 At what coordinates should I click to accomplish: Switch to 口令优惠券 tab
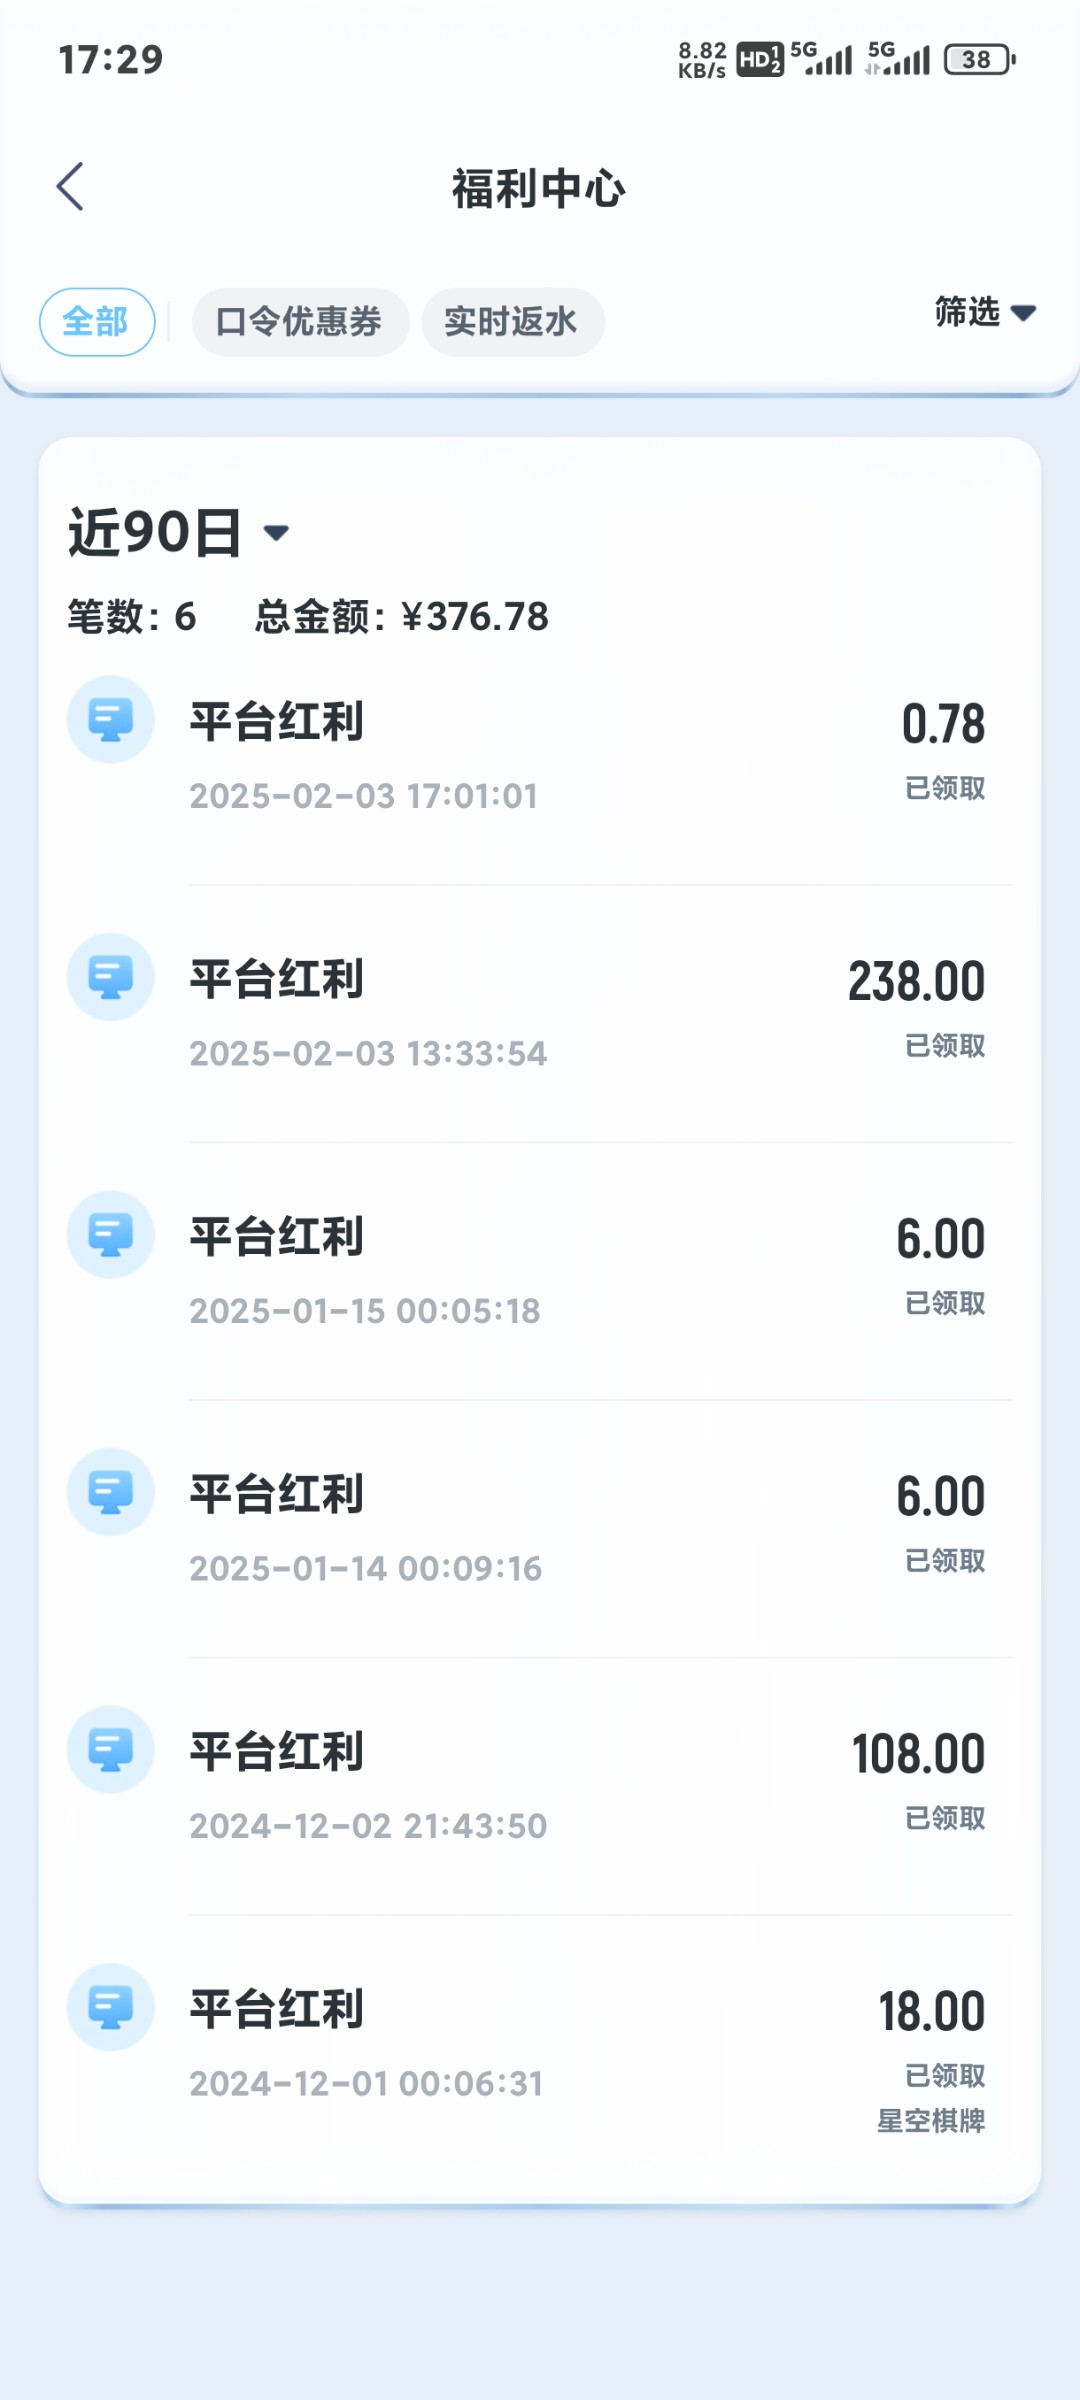(x=299, y=322)
